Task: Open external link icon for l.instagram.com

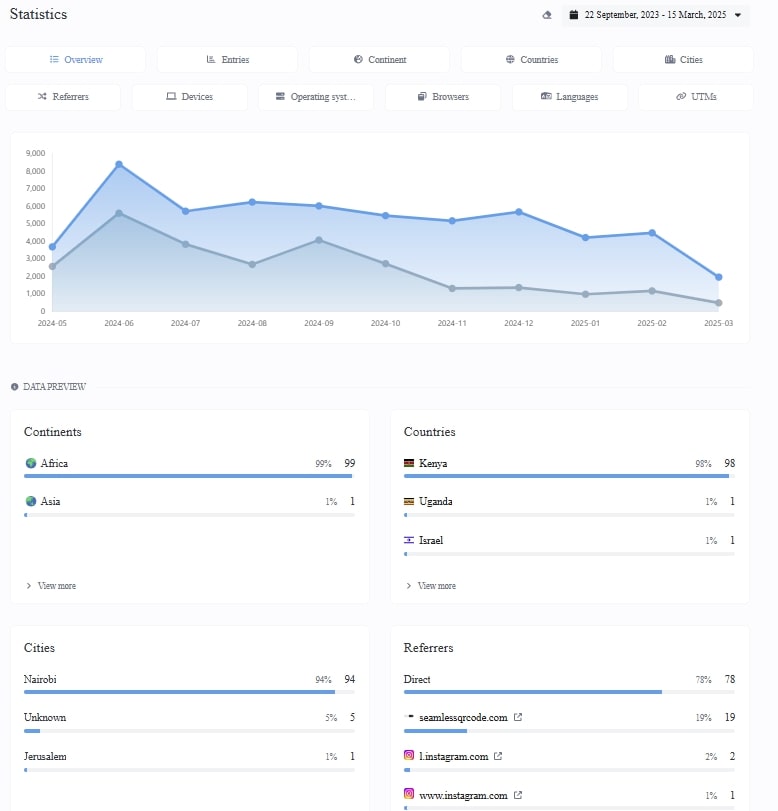Action: (498, 757)
